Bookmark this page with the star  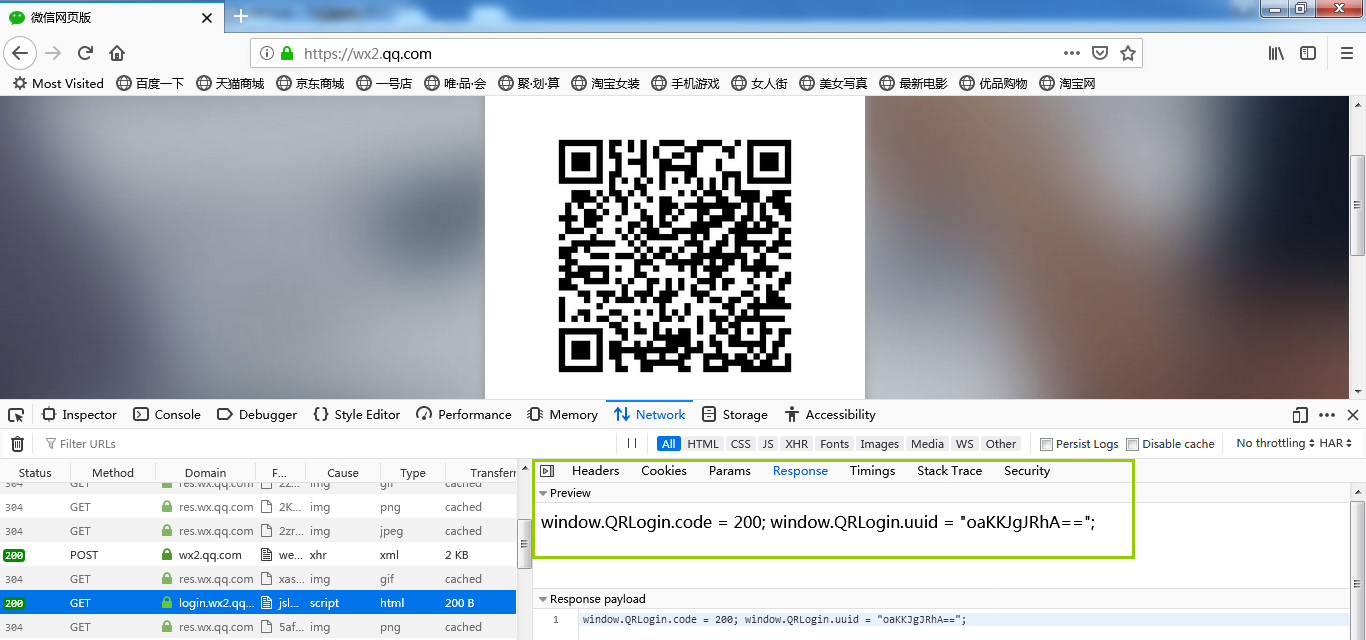click(x=1128, y=53)
